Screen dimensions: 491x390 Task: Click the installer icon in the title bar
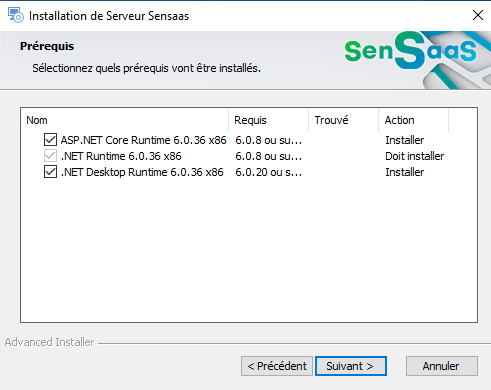[x=16, y=15]
